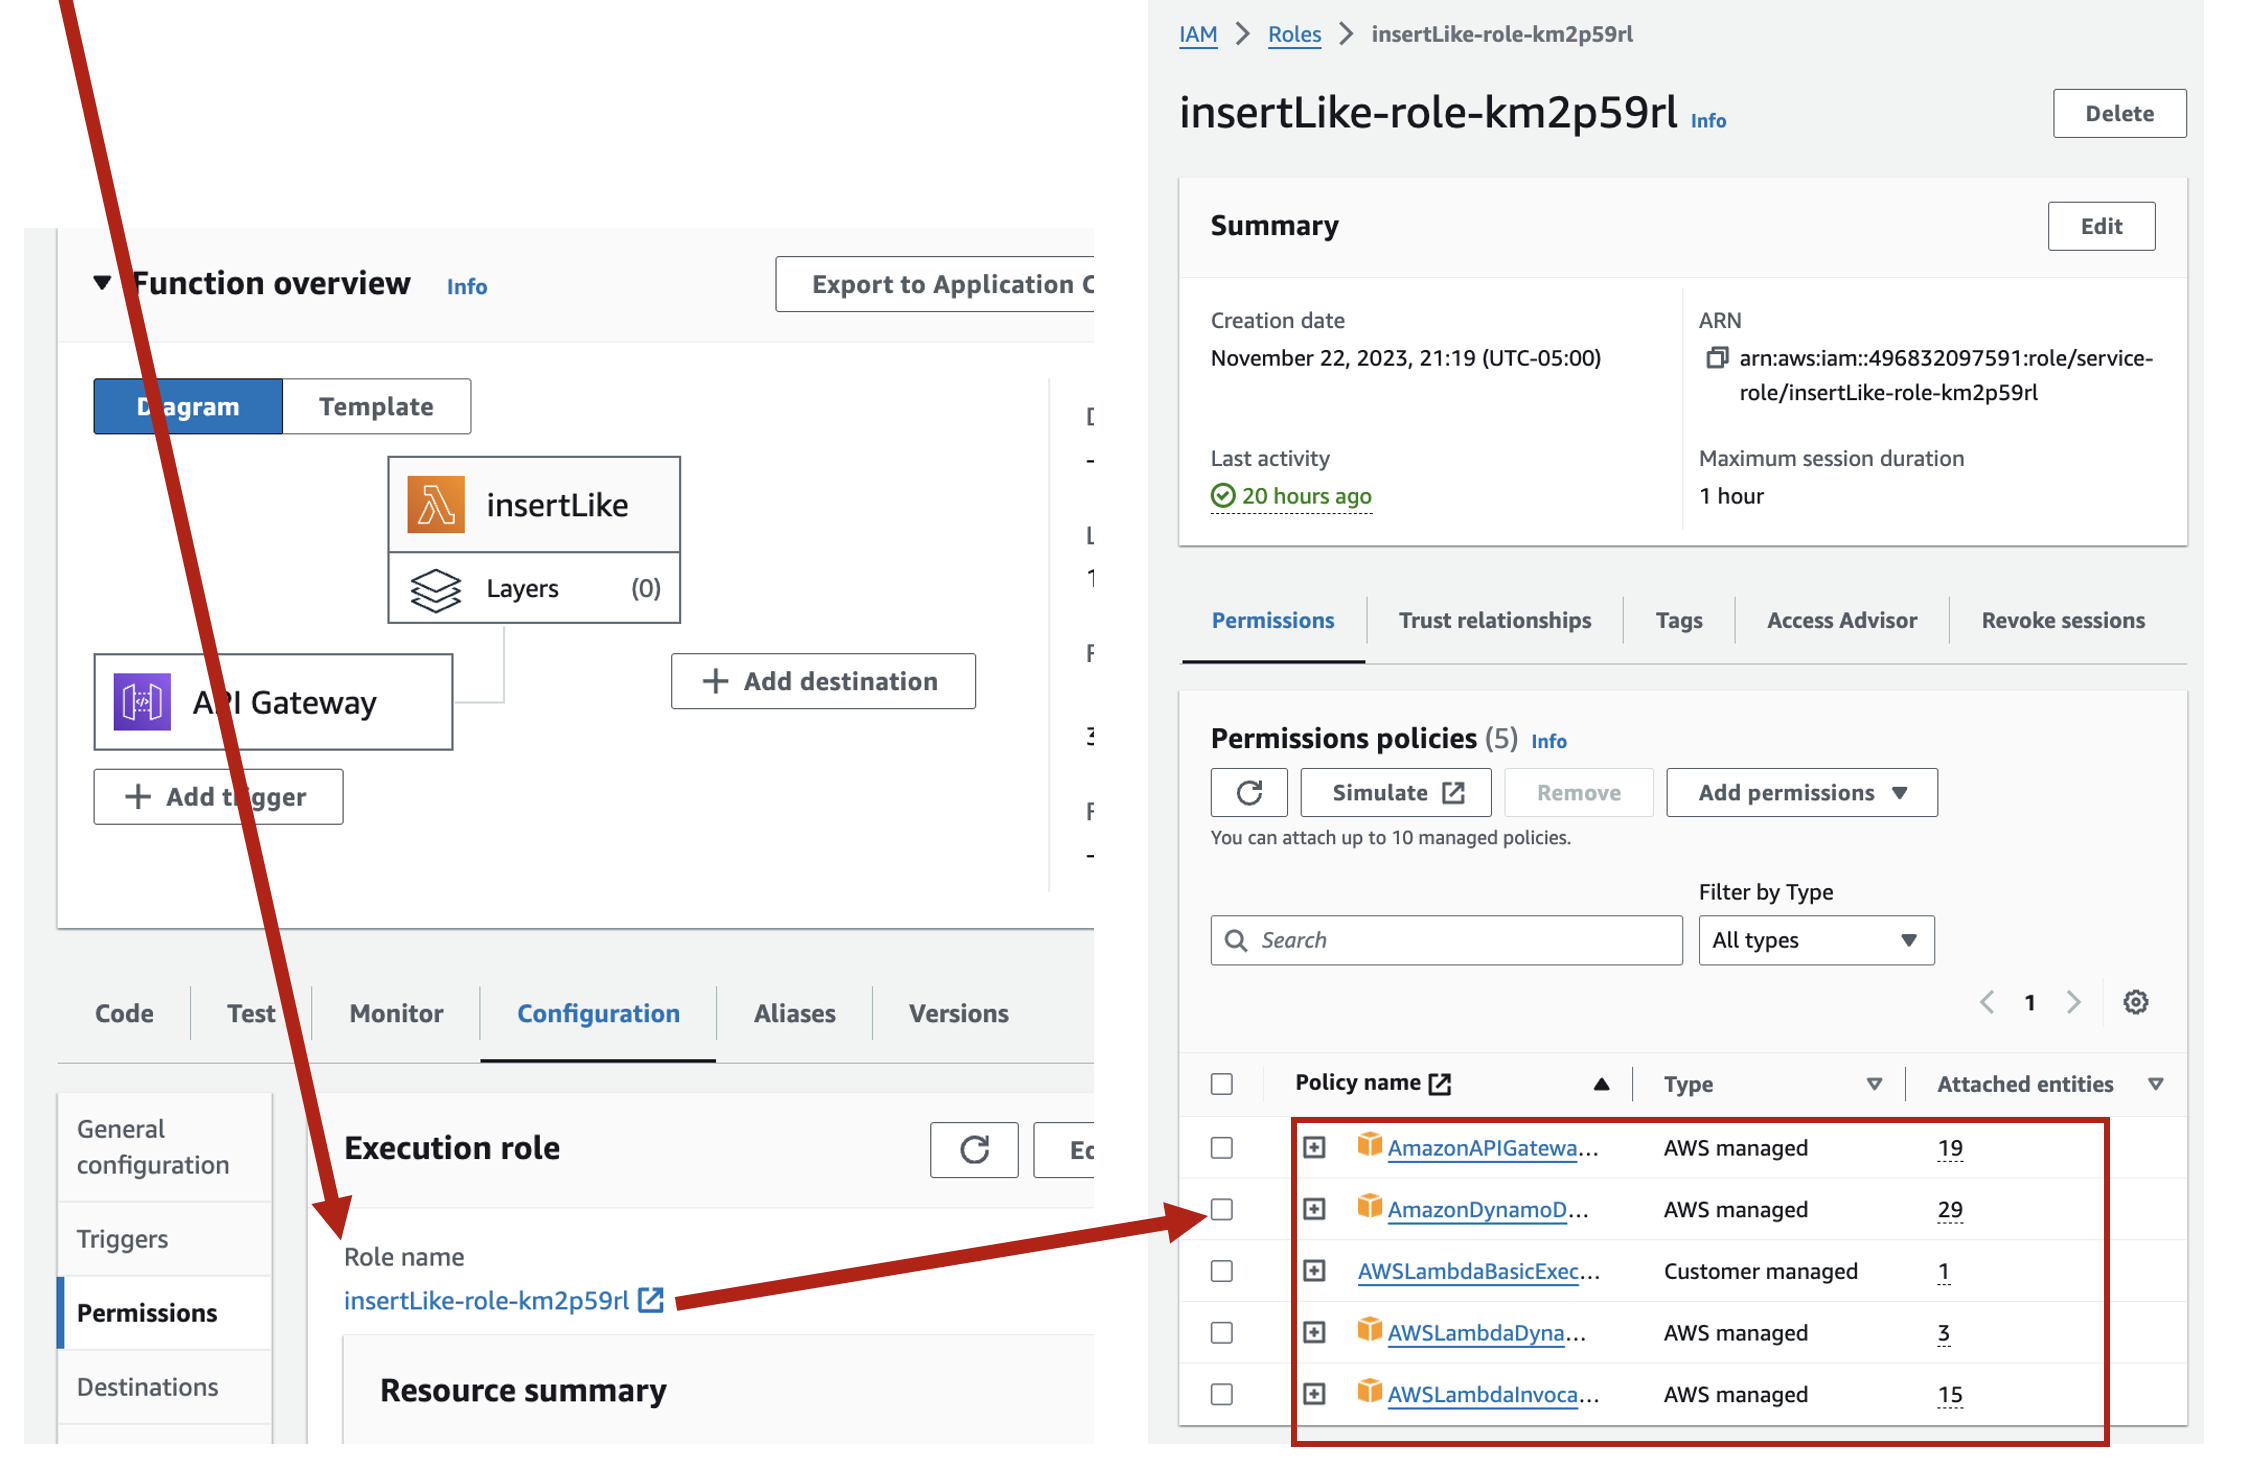Expand the AmazonDynamoD policy details

point(1315,1210)
